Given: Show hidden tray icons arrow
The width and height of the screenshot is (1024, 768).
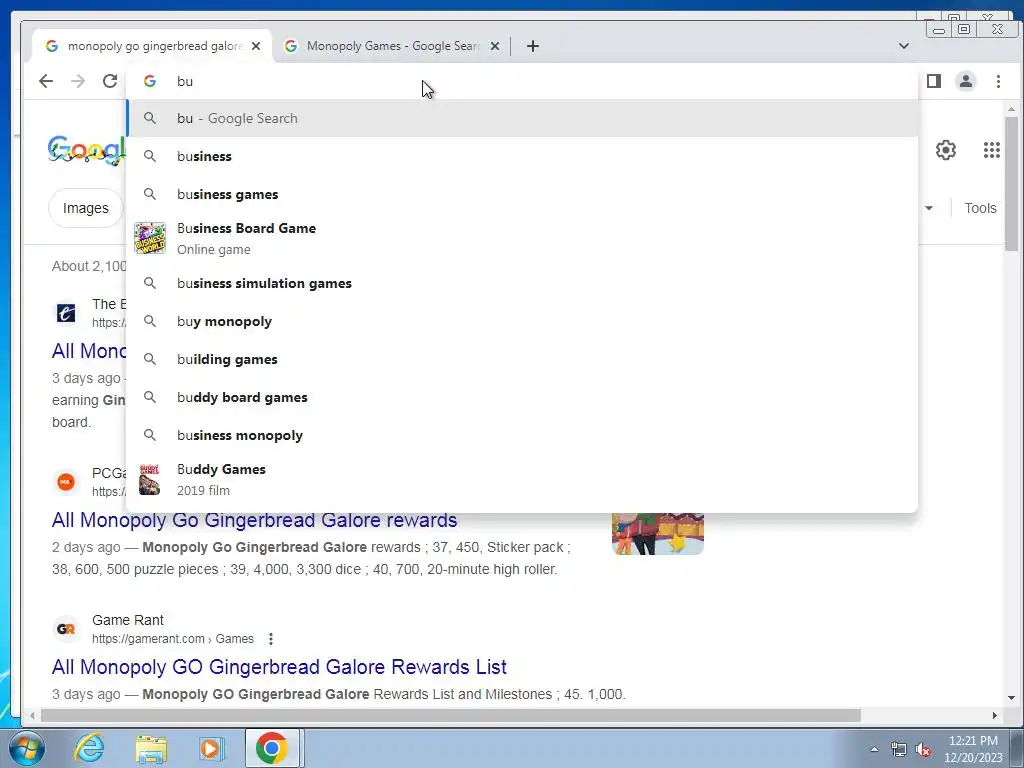Looking at the screenshot, I should pos(874,749).
